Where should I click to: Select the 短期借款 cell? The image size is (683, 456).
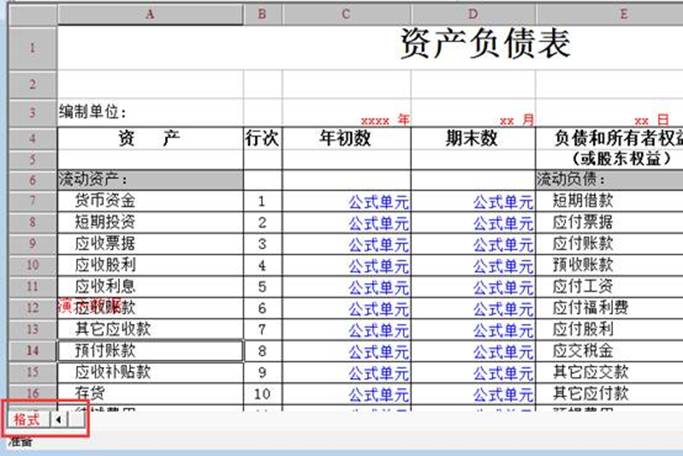coord(609,201)
